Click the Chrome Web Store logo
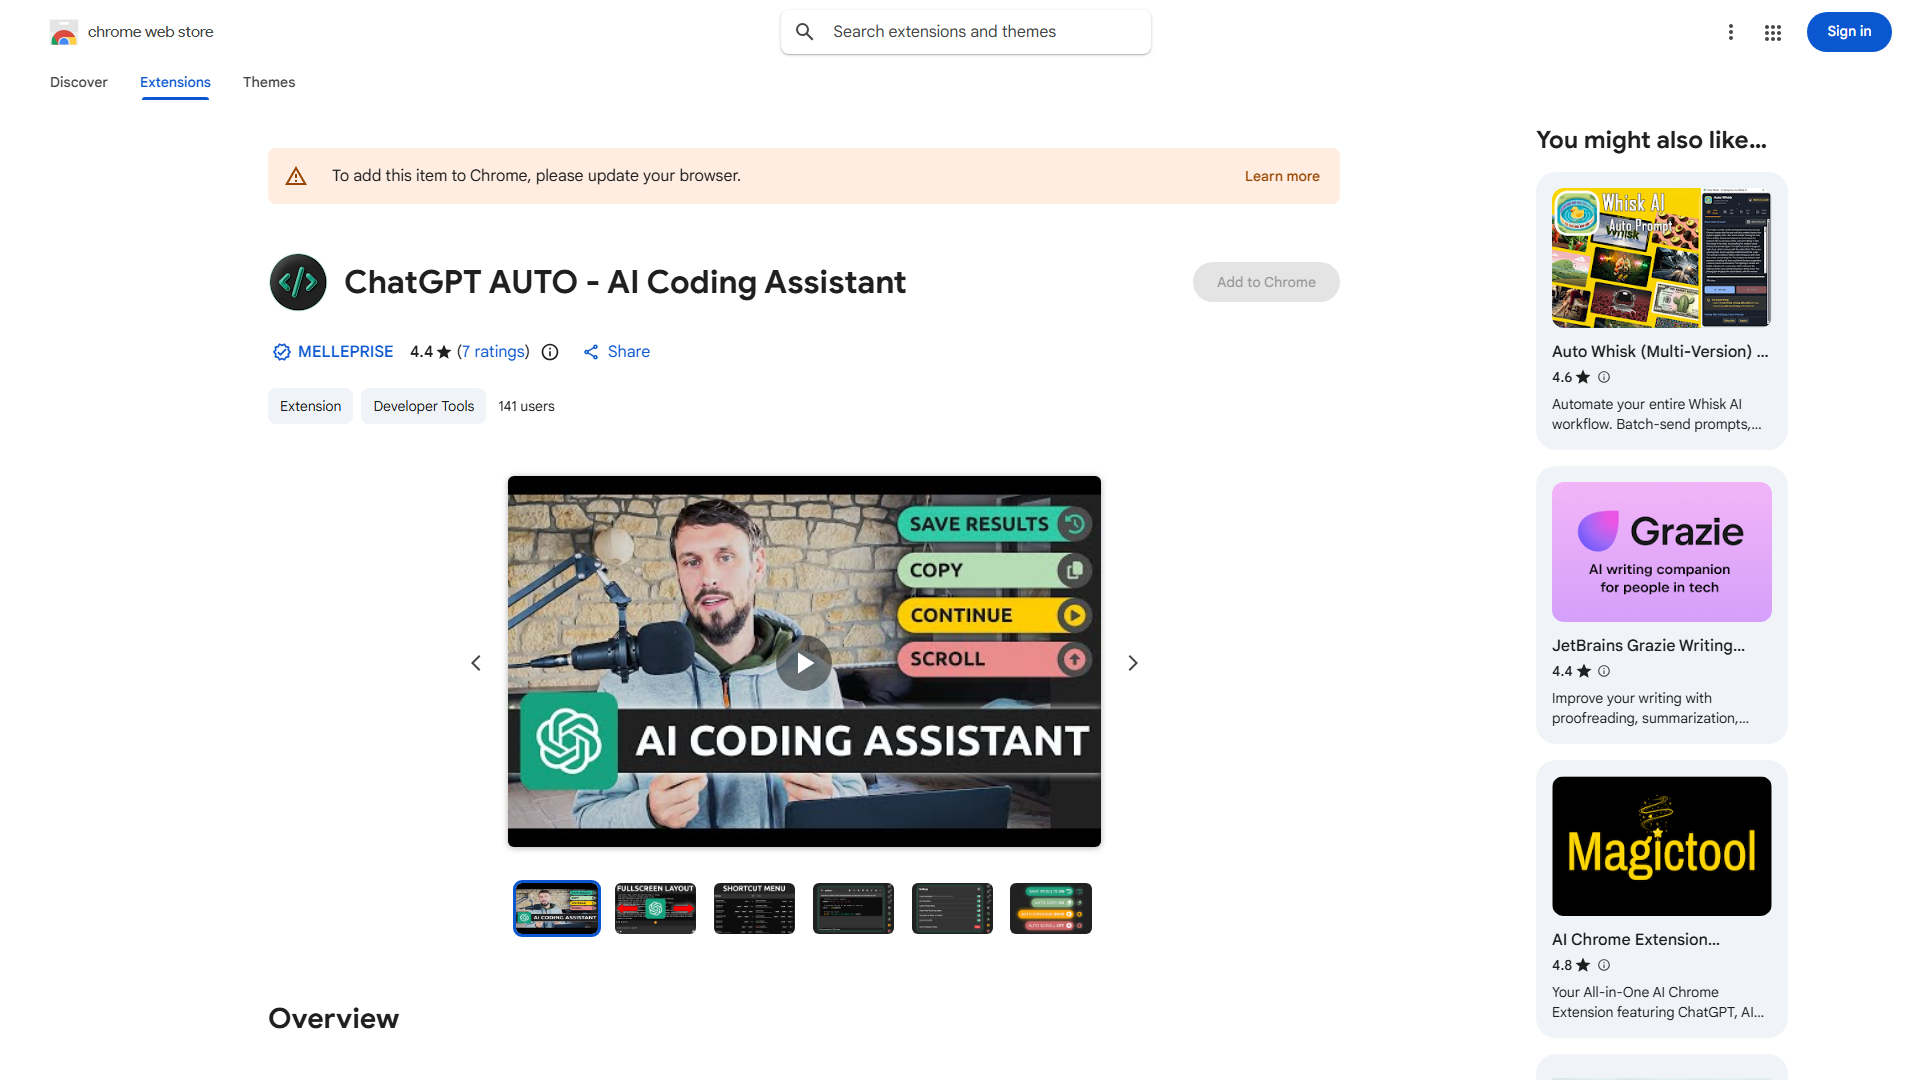 point(64,31)
